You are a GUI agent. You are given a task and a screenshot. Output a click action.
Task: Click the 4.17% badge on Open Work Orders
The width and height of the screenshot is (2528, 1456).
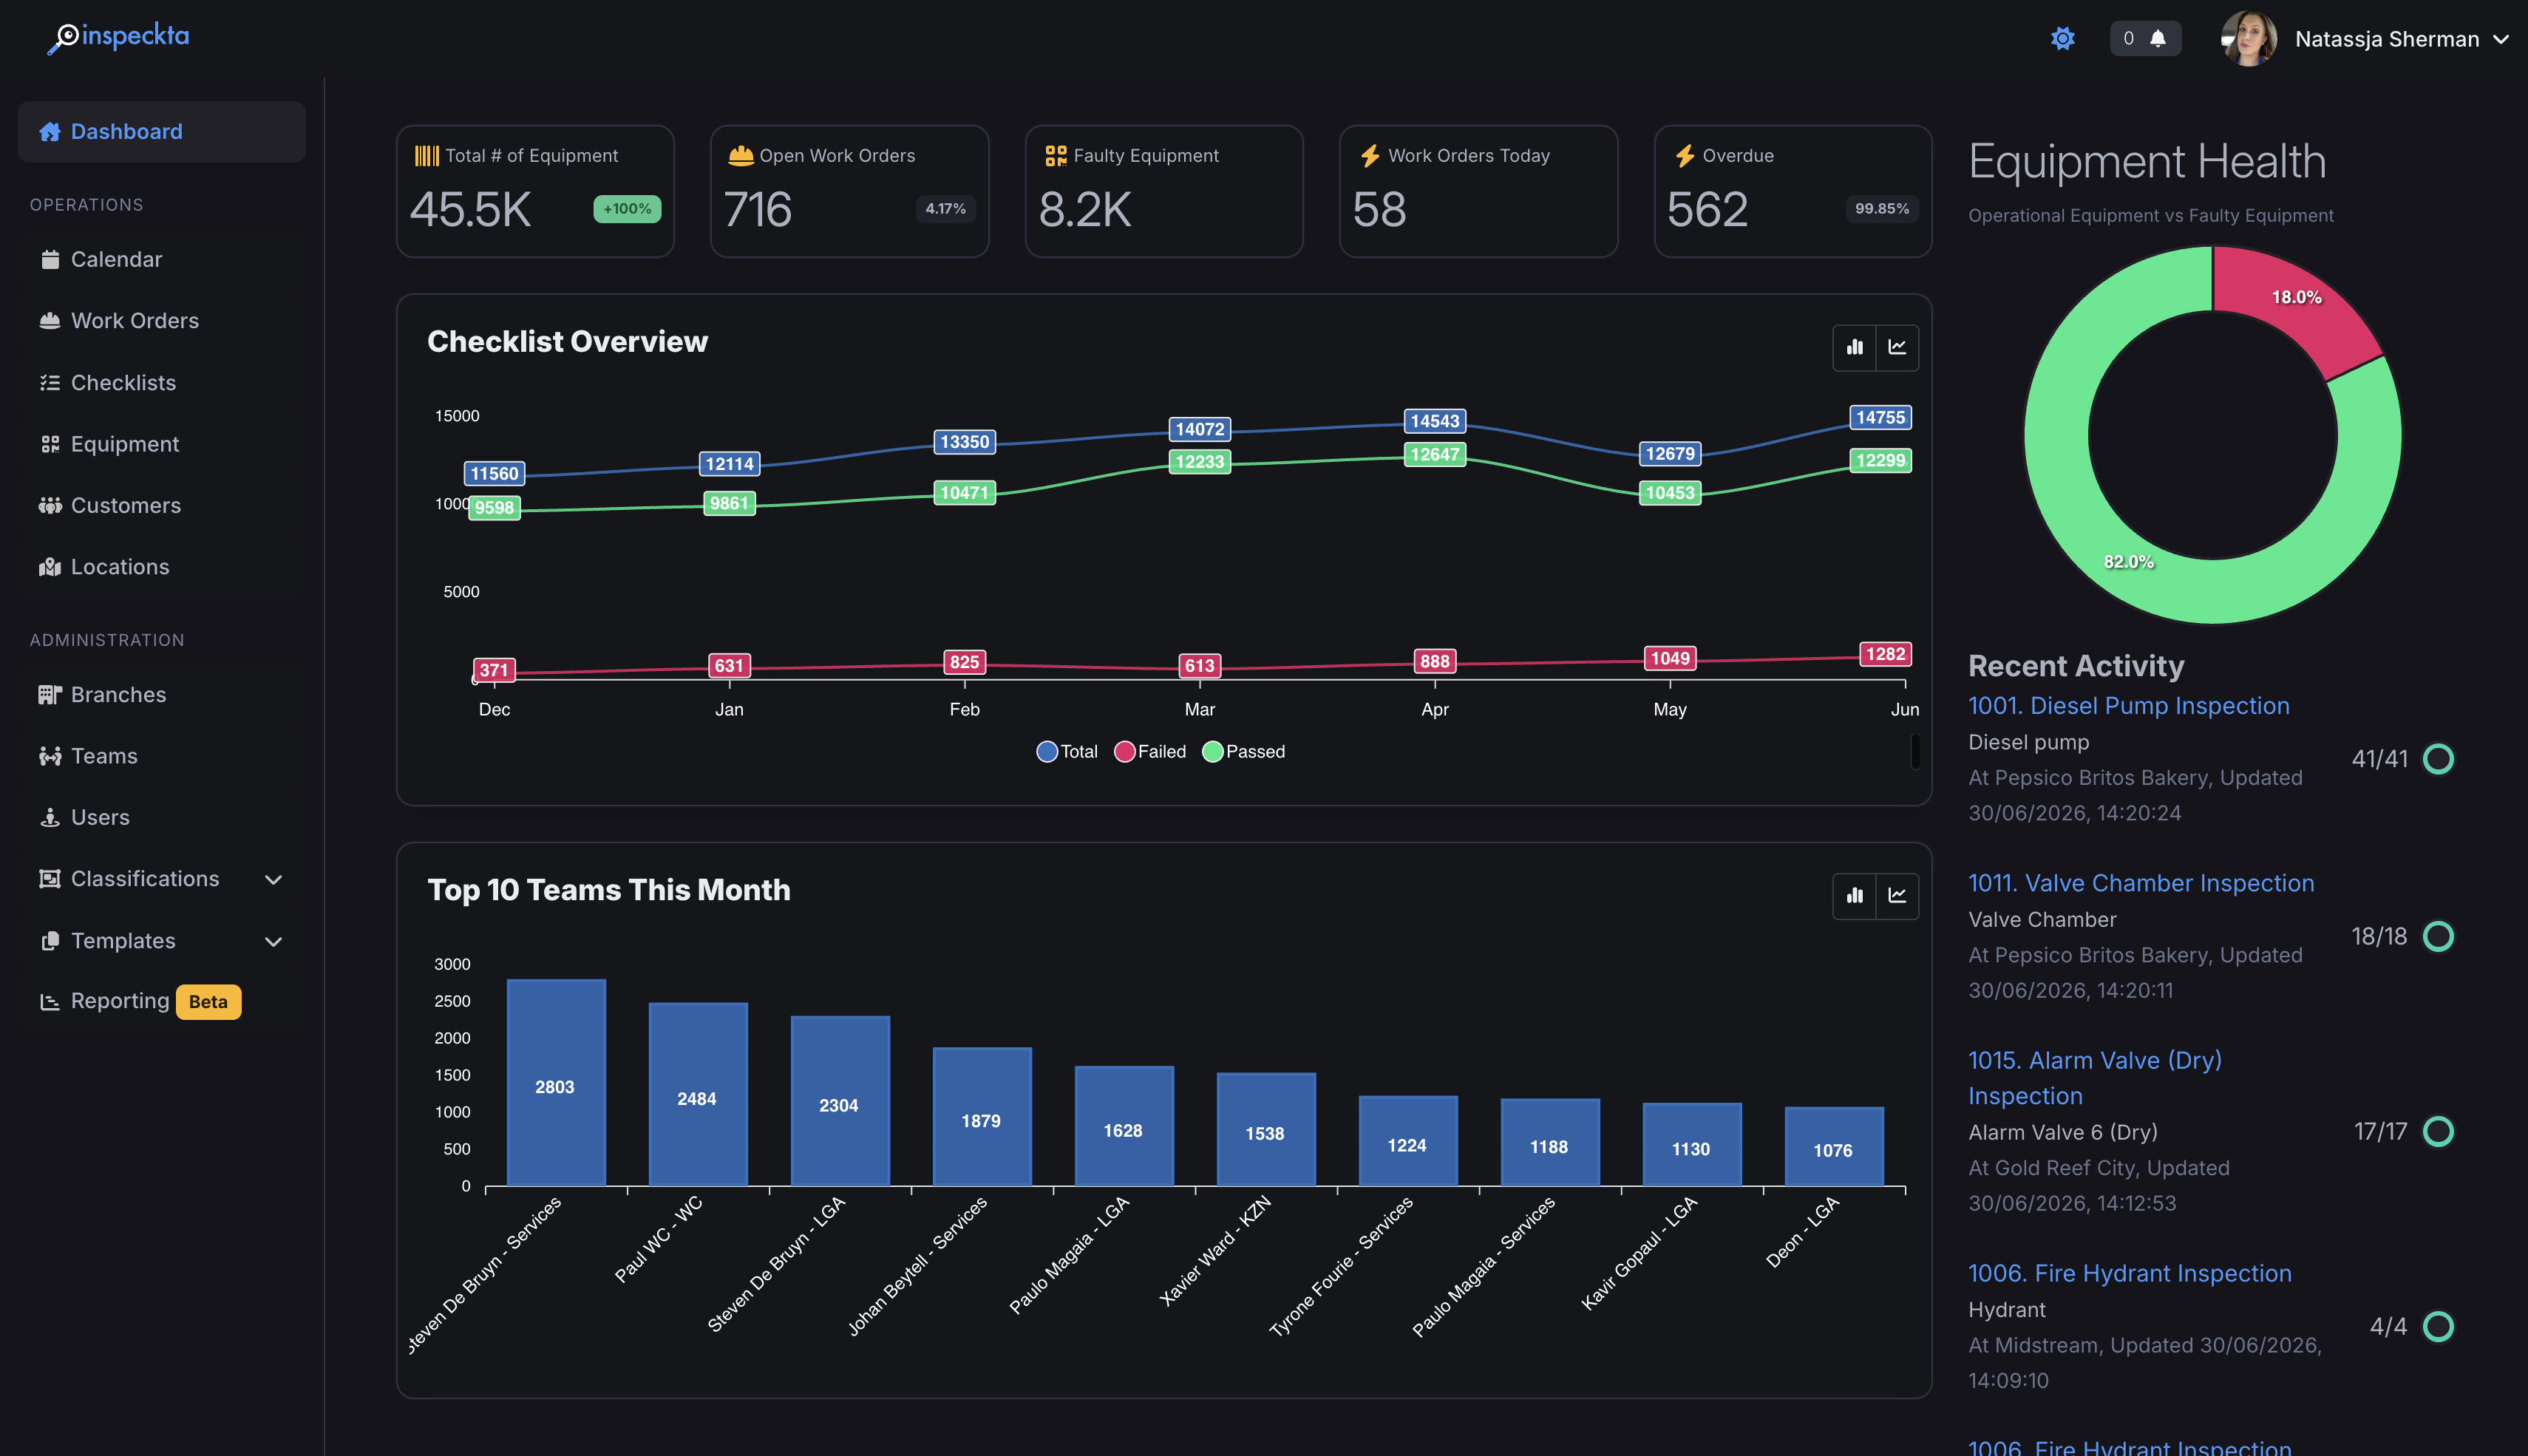(x=945, y=209)
